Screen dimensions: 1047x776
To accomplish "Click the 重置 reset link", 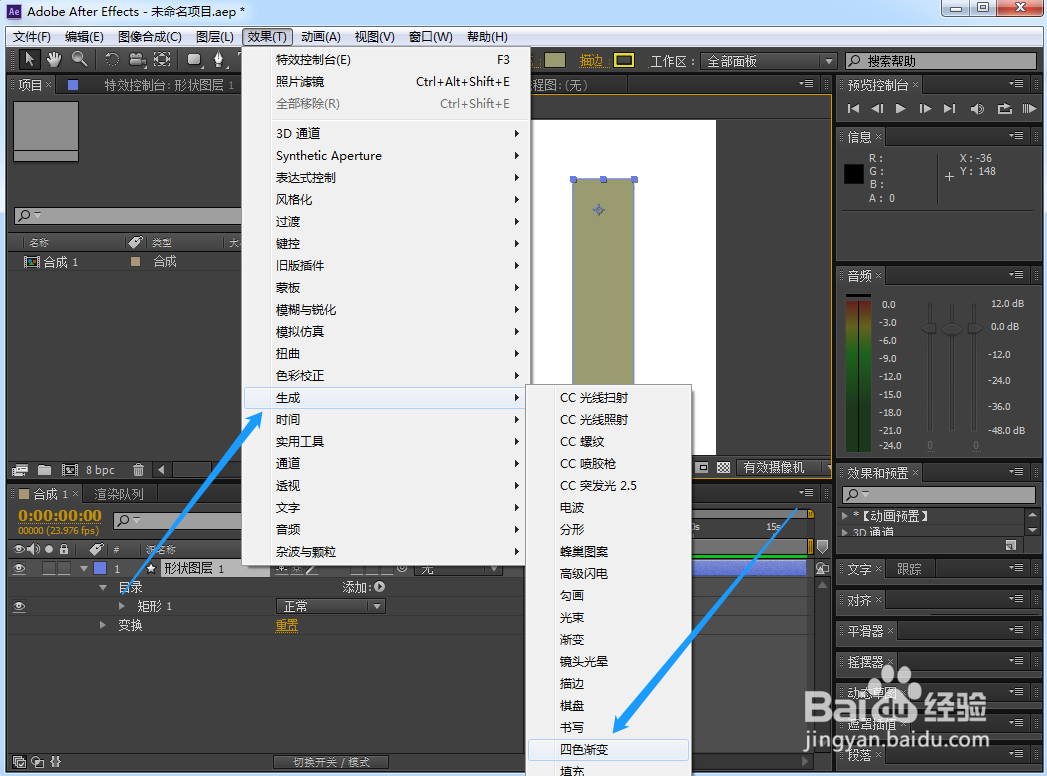I will (x=286, y=626).
